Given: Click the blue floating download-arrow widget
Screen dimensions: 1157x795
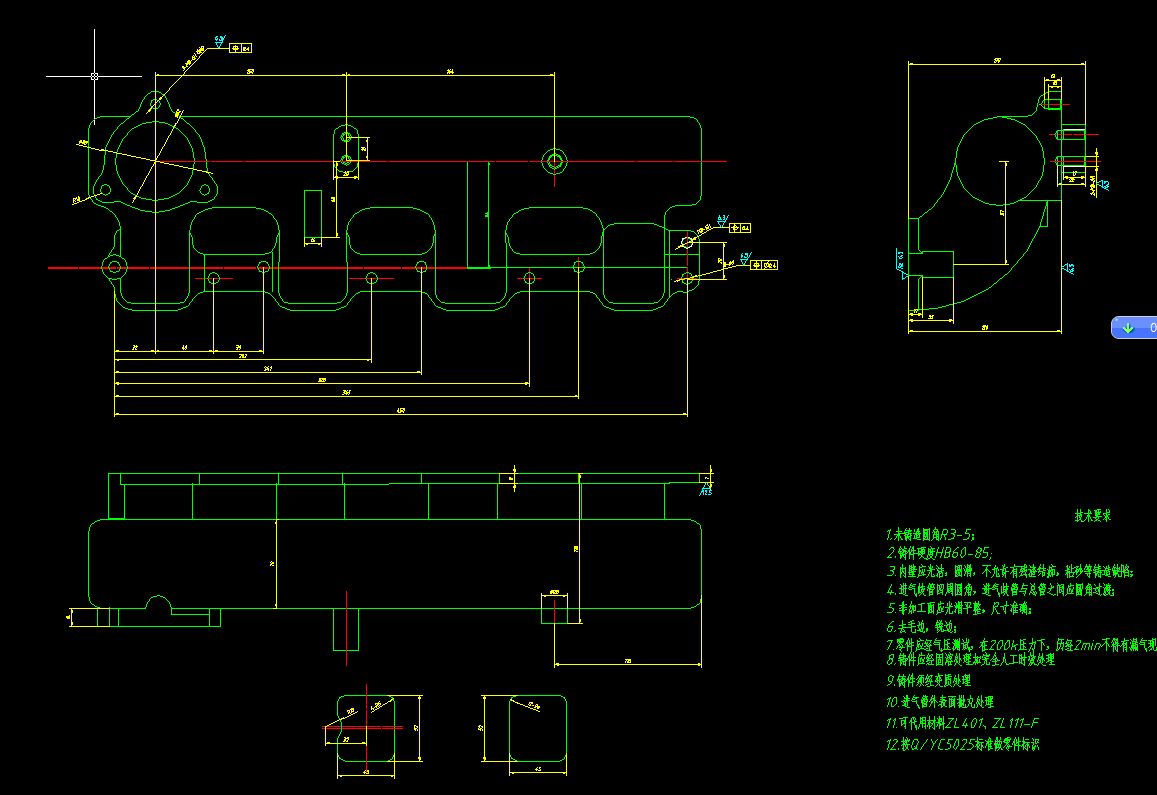Looking at the screenshot, I should [1134, 327].
